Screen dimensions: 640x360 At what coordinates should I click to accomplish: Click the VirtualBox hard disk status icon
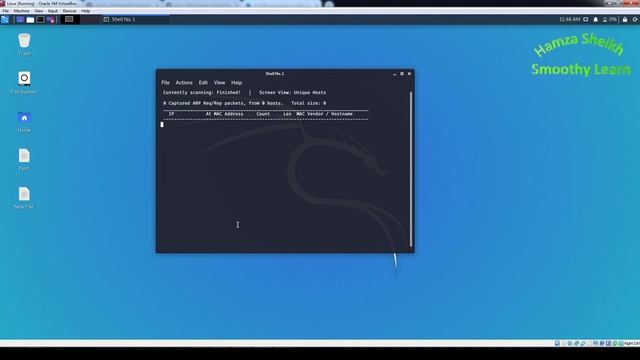tap(557, 344)
